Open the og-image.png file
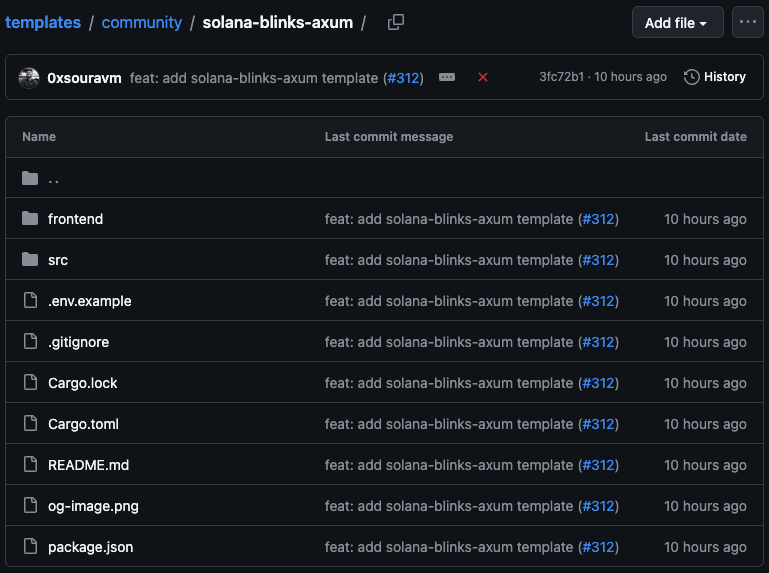The width and height of the screenshot is (769, 573). [93, 506]
